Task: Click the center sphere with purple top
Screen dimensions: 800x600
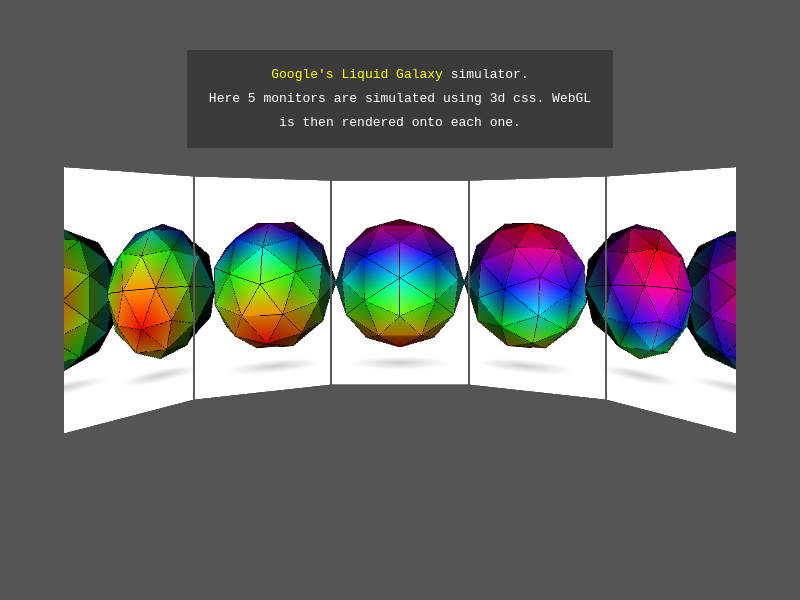Action: pyautogui.click(x=400, y=282)
